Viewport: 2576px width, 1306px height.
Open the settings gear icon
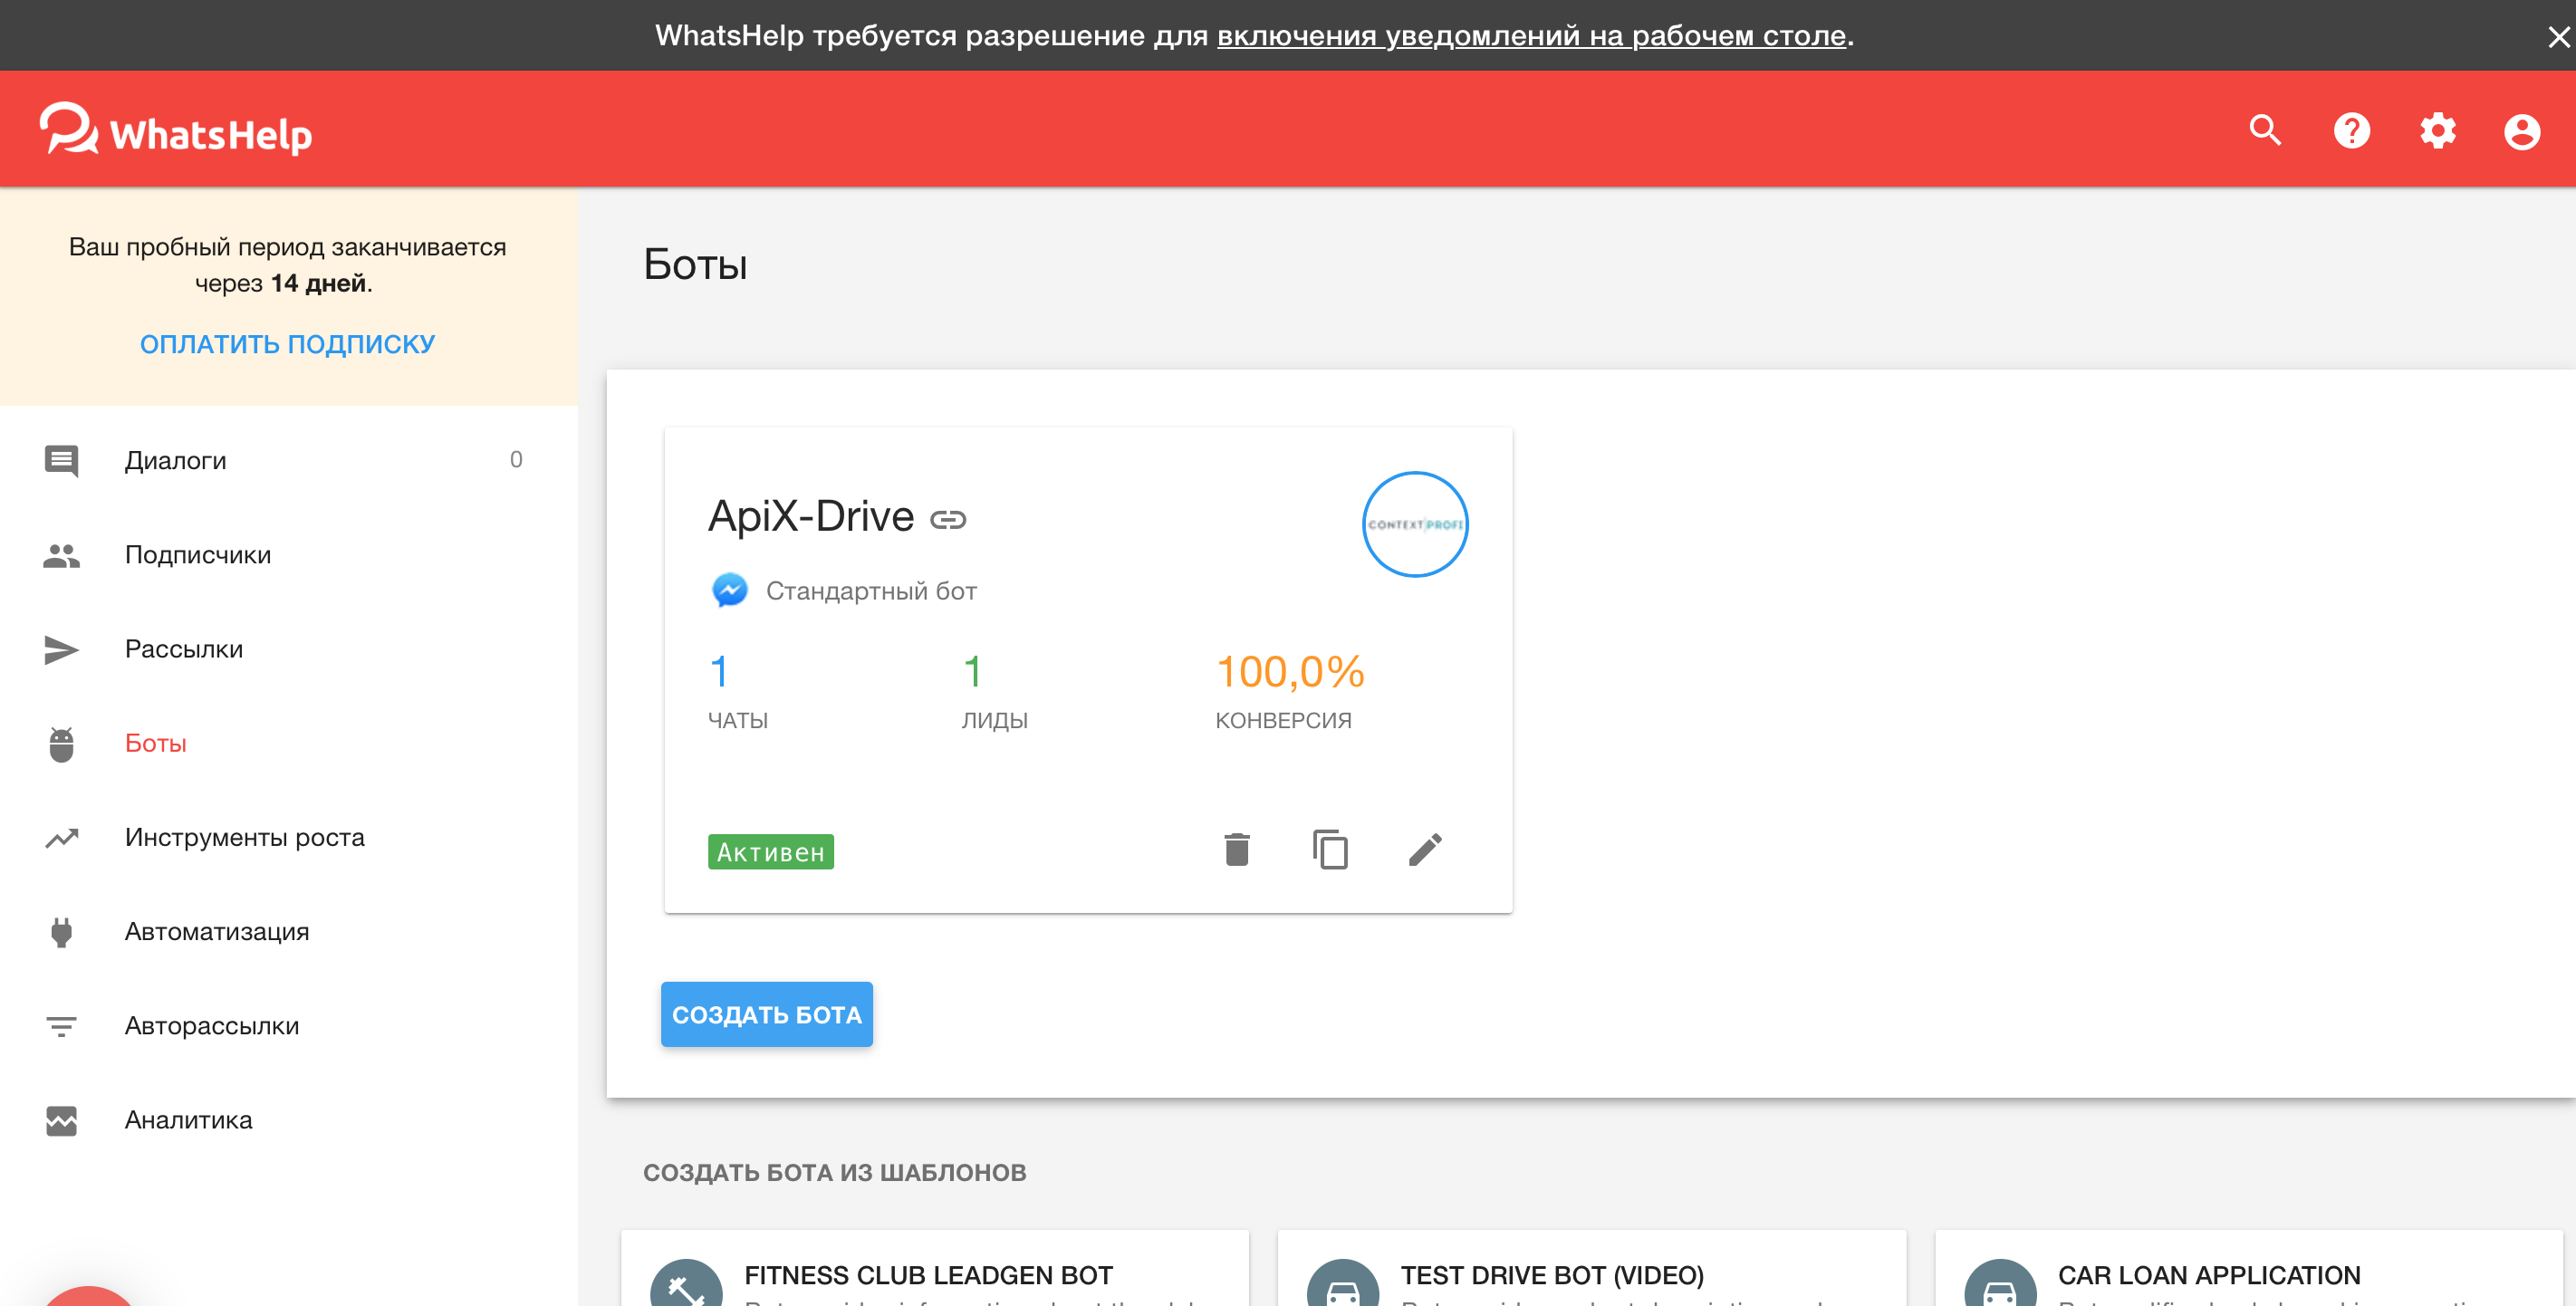tap(2437, 130)
